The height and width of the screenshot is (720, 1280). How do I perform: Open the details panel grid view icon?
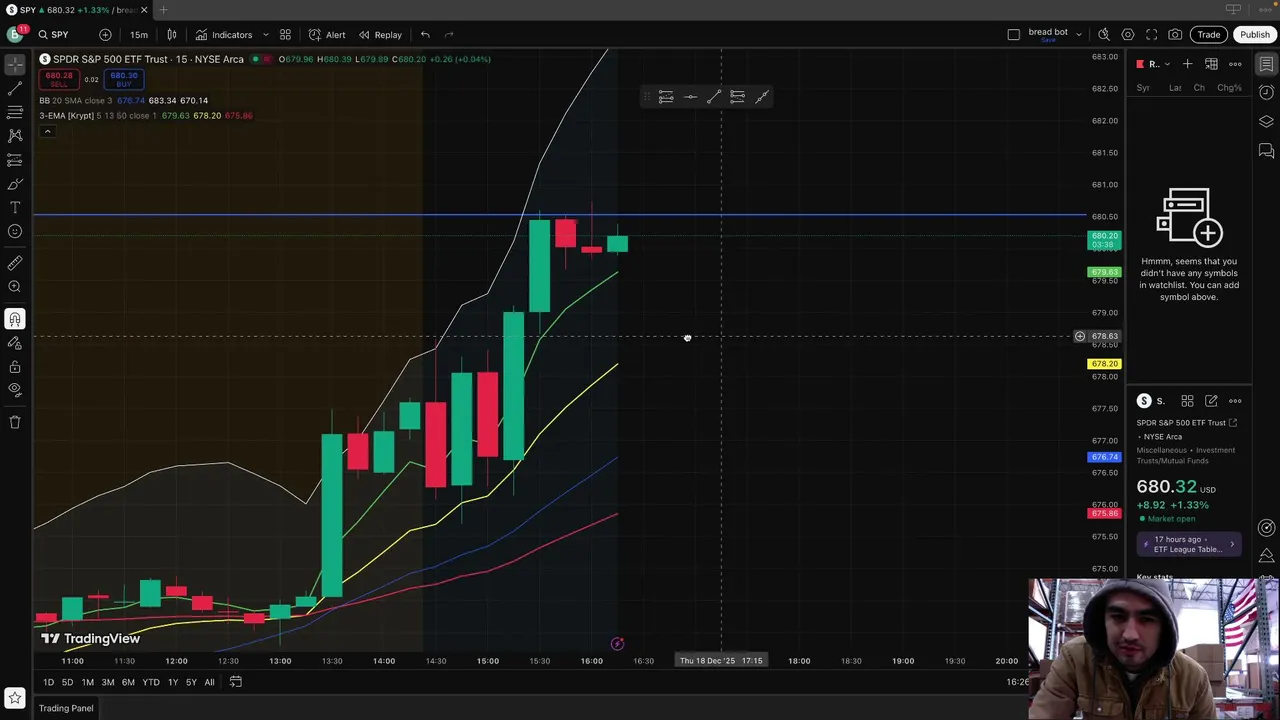1187,401
